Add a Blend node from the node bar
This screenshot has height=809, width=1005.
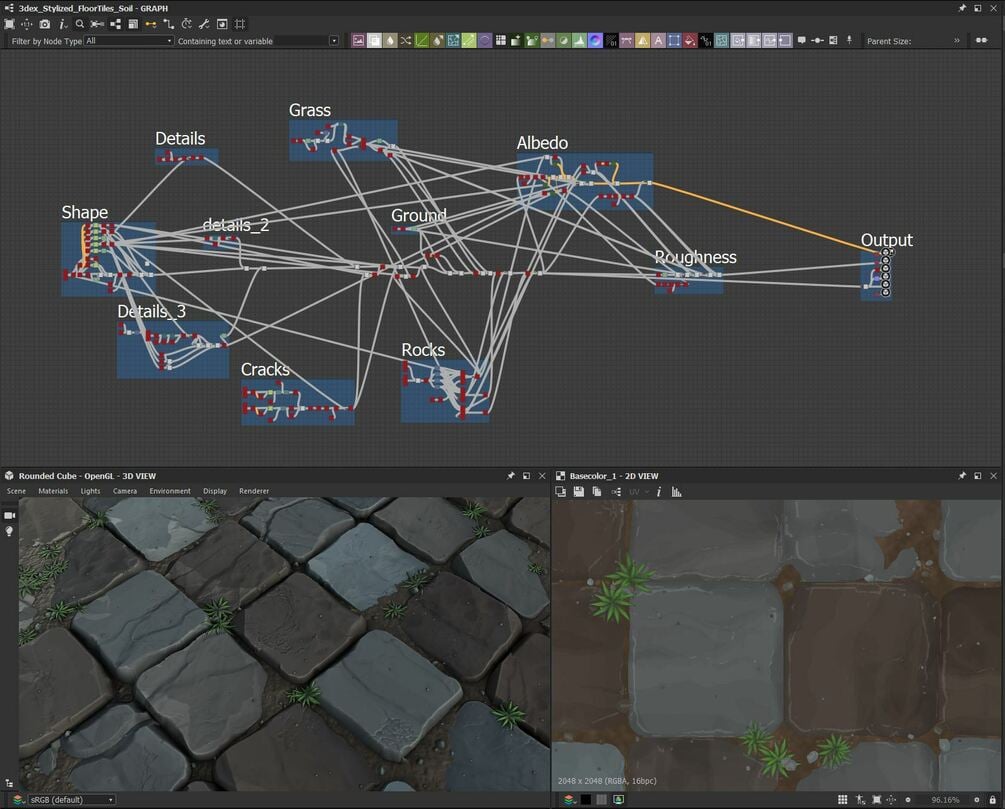(x=374, y=41)
